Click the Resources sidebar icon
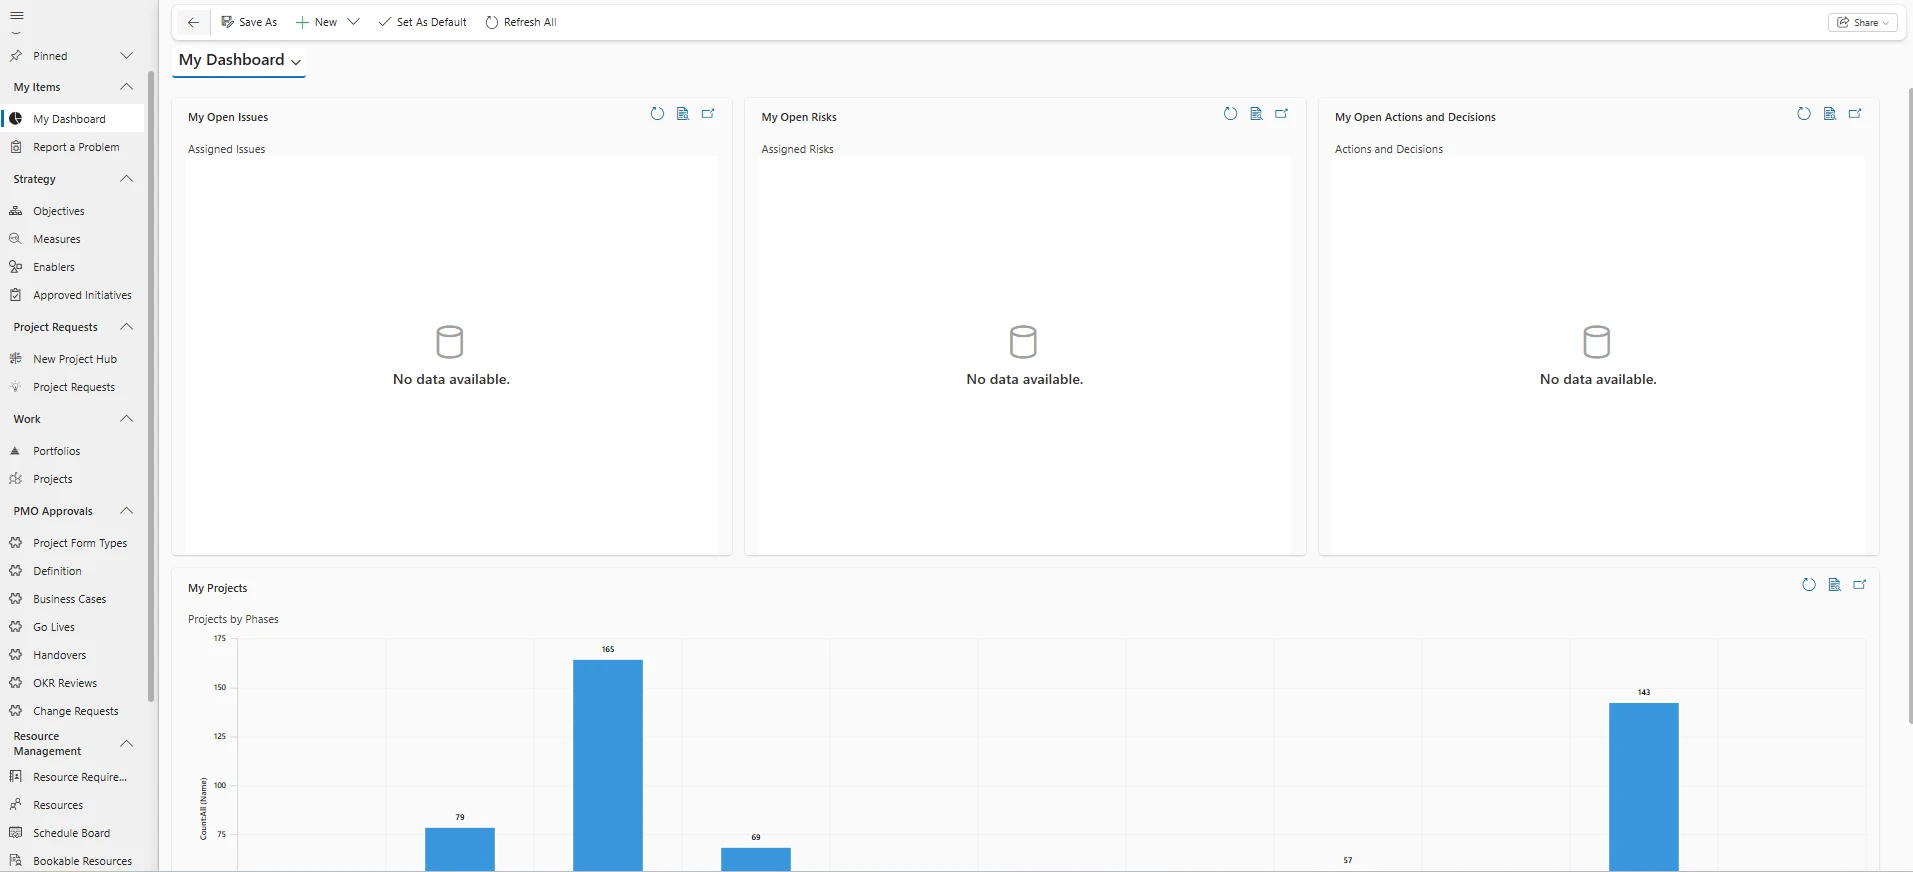This screenshot has width=1913, height=872. [x=16, y=805]
